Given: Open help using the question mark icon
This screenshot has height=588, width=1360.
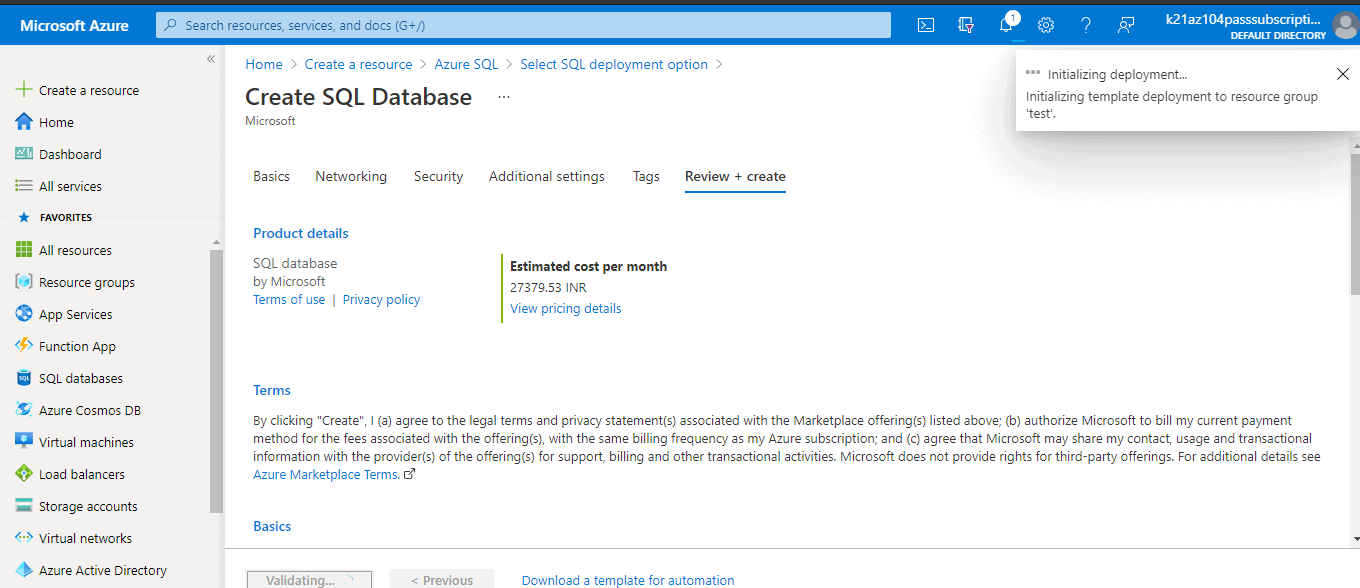Looking at the screenshot, I should (x=1085, y=24).
